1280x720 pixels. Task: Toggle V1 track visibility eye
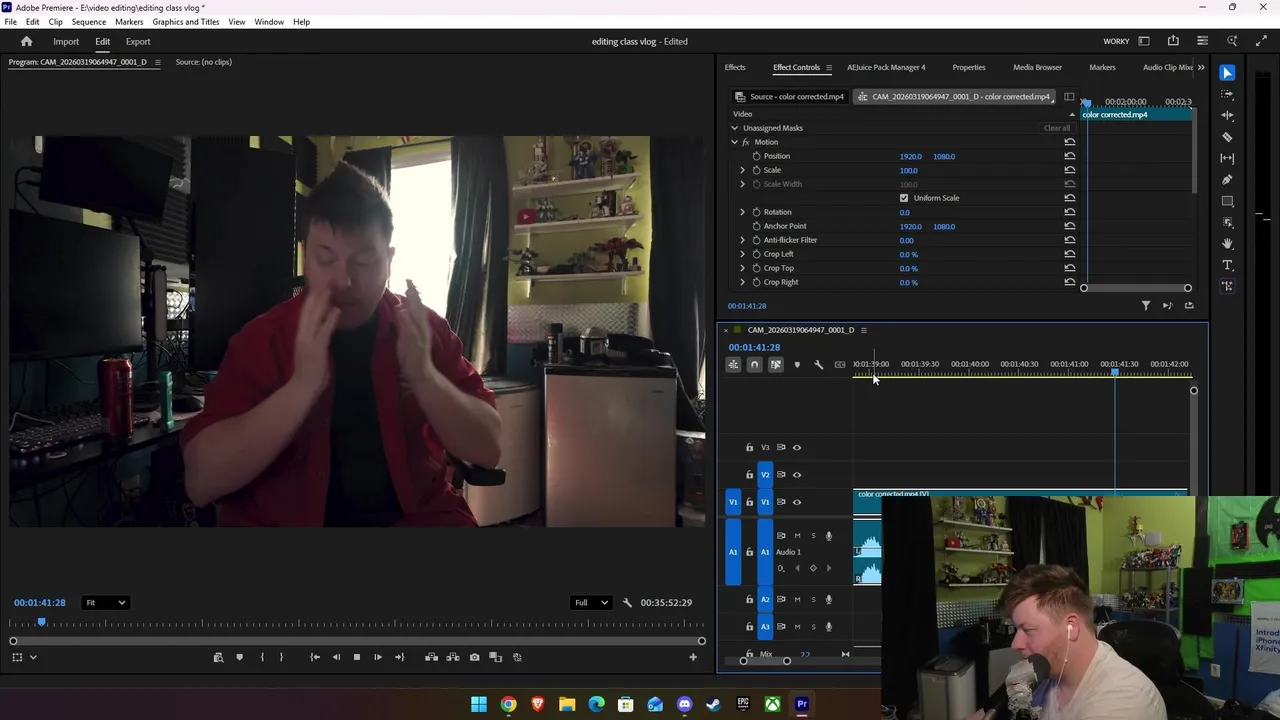pos(797,502)
